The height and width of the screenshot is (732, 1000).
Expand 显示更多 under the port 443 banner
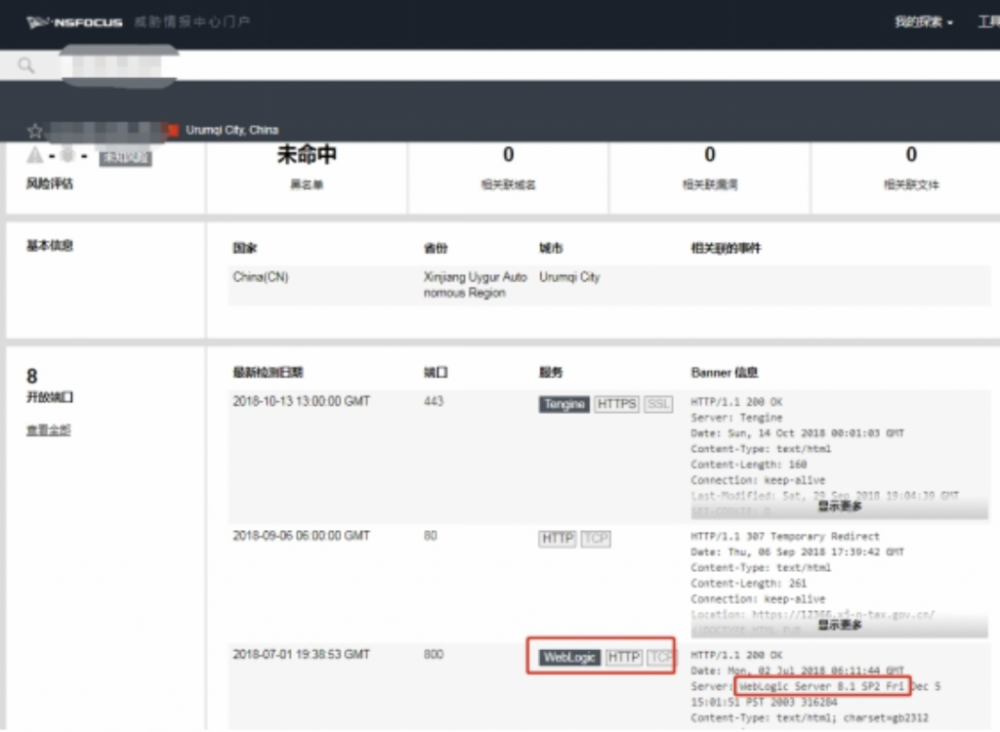[x=838, y=507]
